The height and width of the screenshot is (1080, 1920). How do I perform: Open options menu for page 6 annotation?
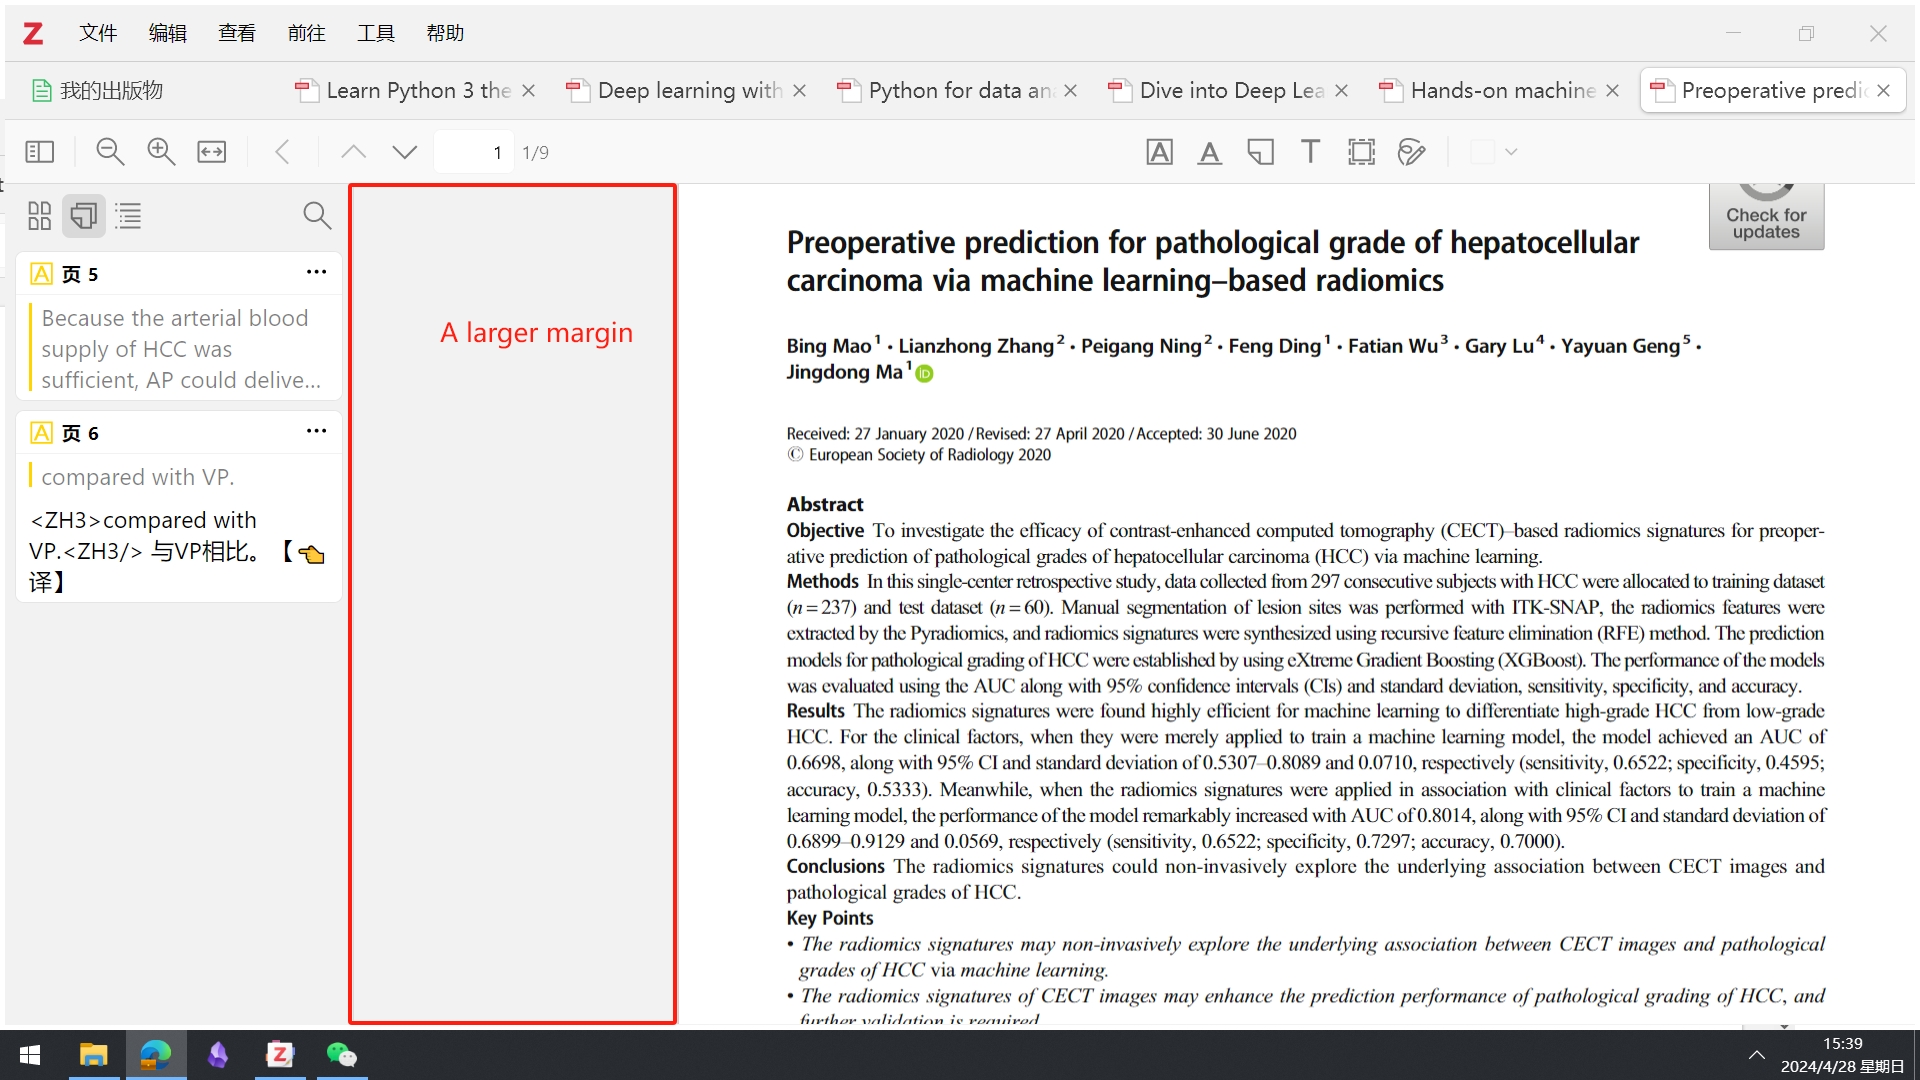(316, 431)
